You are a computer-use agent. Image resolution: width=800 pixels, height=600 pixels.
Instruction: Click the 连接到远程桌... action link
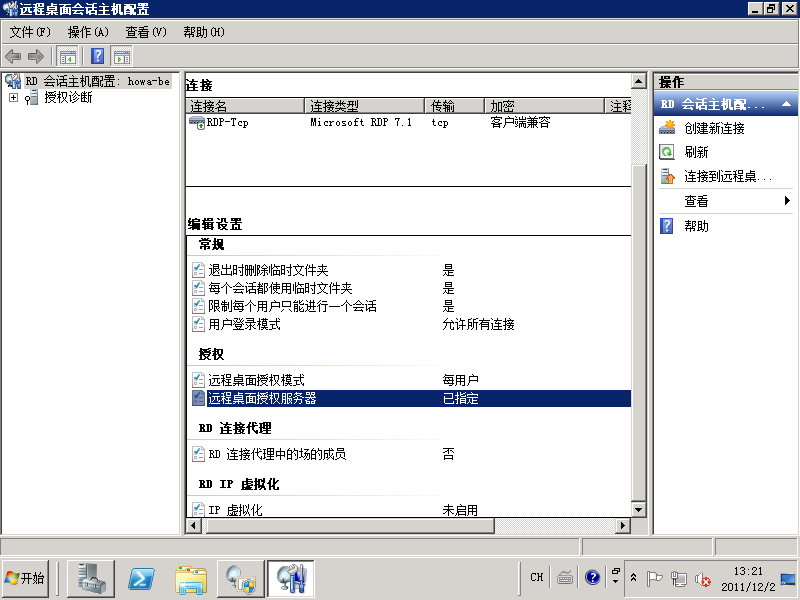(728, 177)
